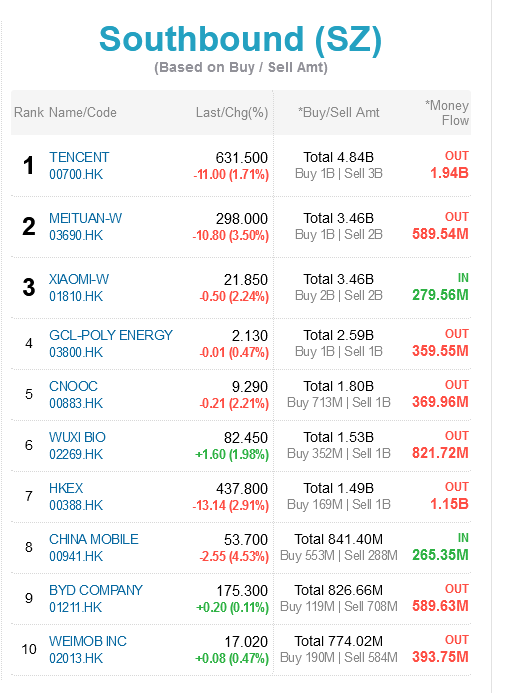Select the GCL-POLY ENERGY link
The image size is (522, 693).
point(111,335)
